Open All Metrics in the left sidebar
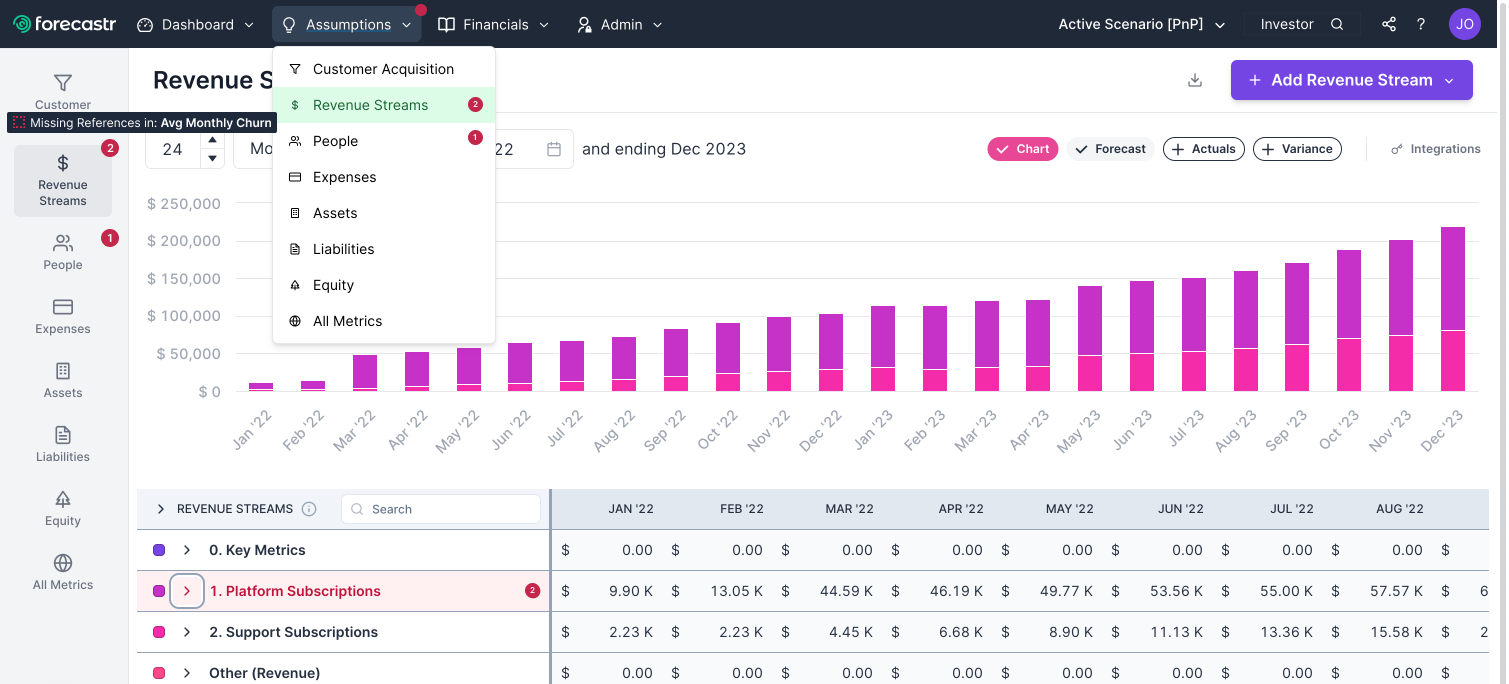Viewport: 1509px width, 684px height. (63, 572)
